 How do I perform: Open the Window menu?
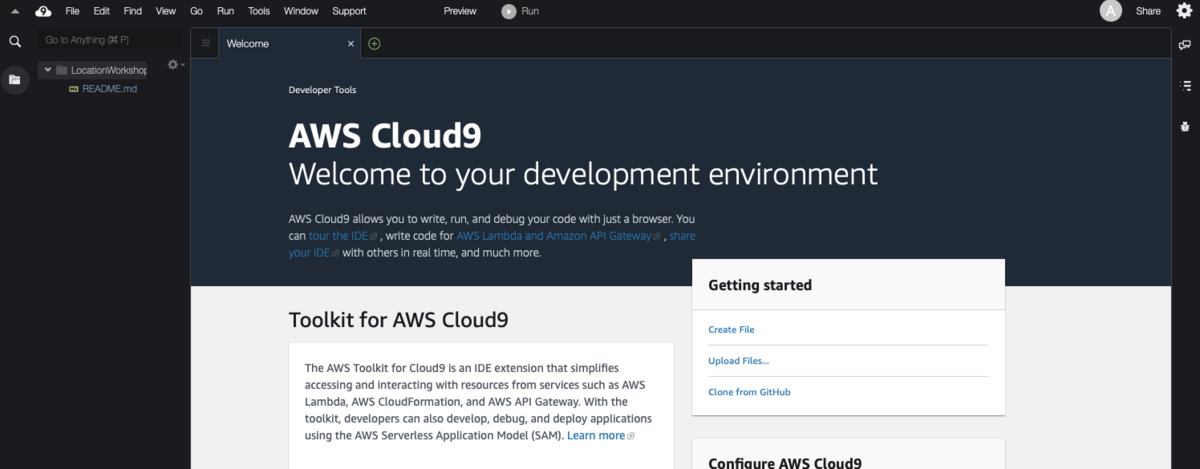[301, 11]
